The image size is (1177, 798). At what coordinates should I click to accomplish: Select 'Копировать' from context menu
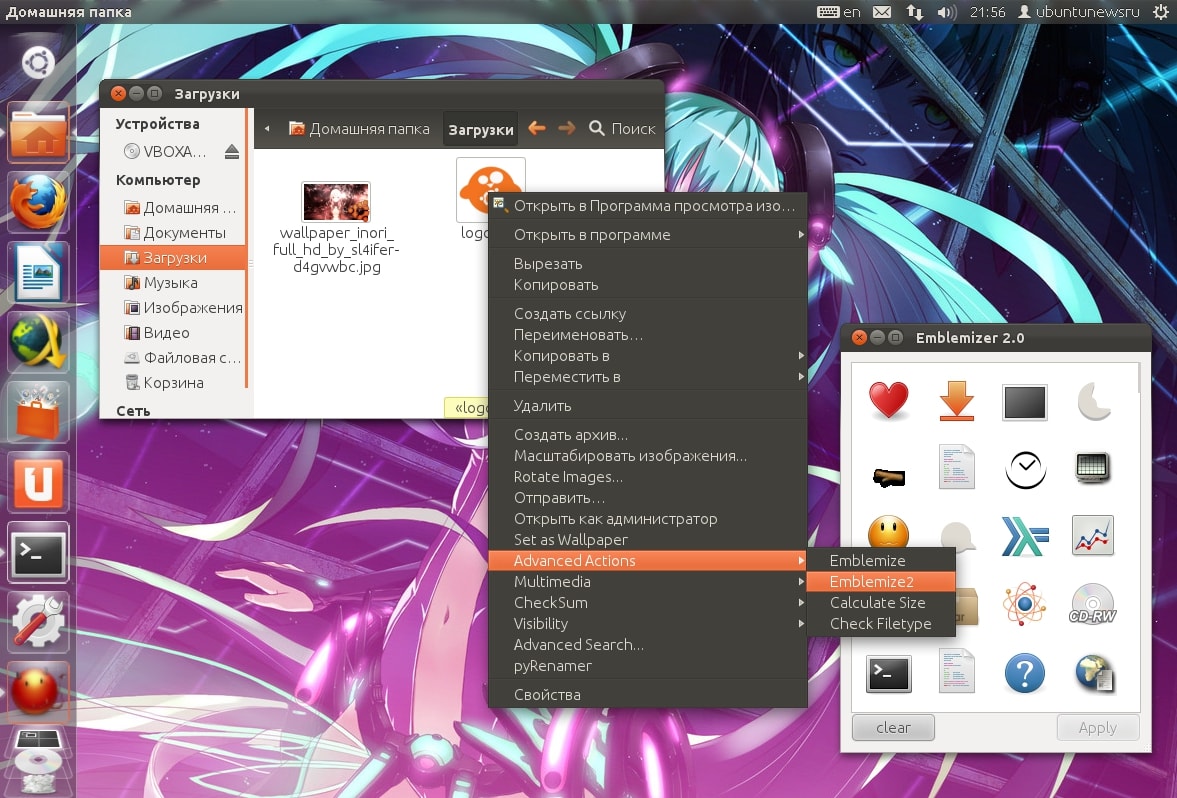[648, 285]
